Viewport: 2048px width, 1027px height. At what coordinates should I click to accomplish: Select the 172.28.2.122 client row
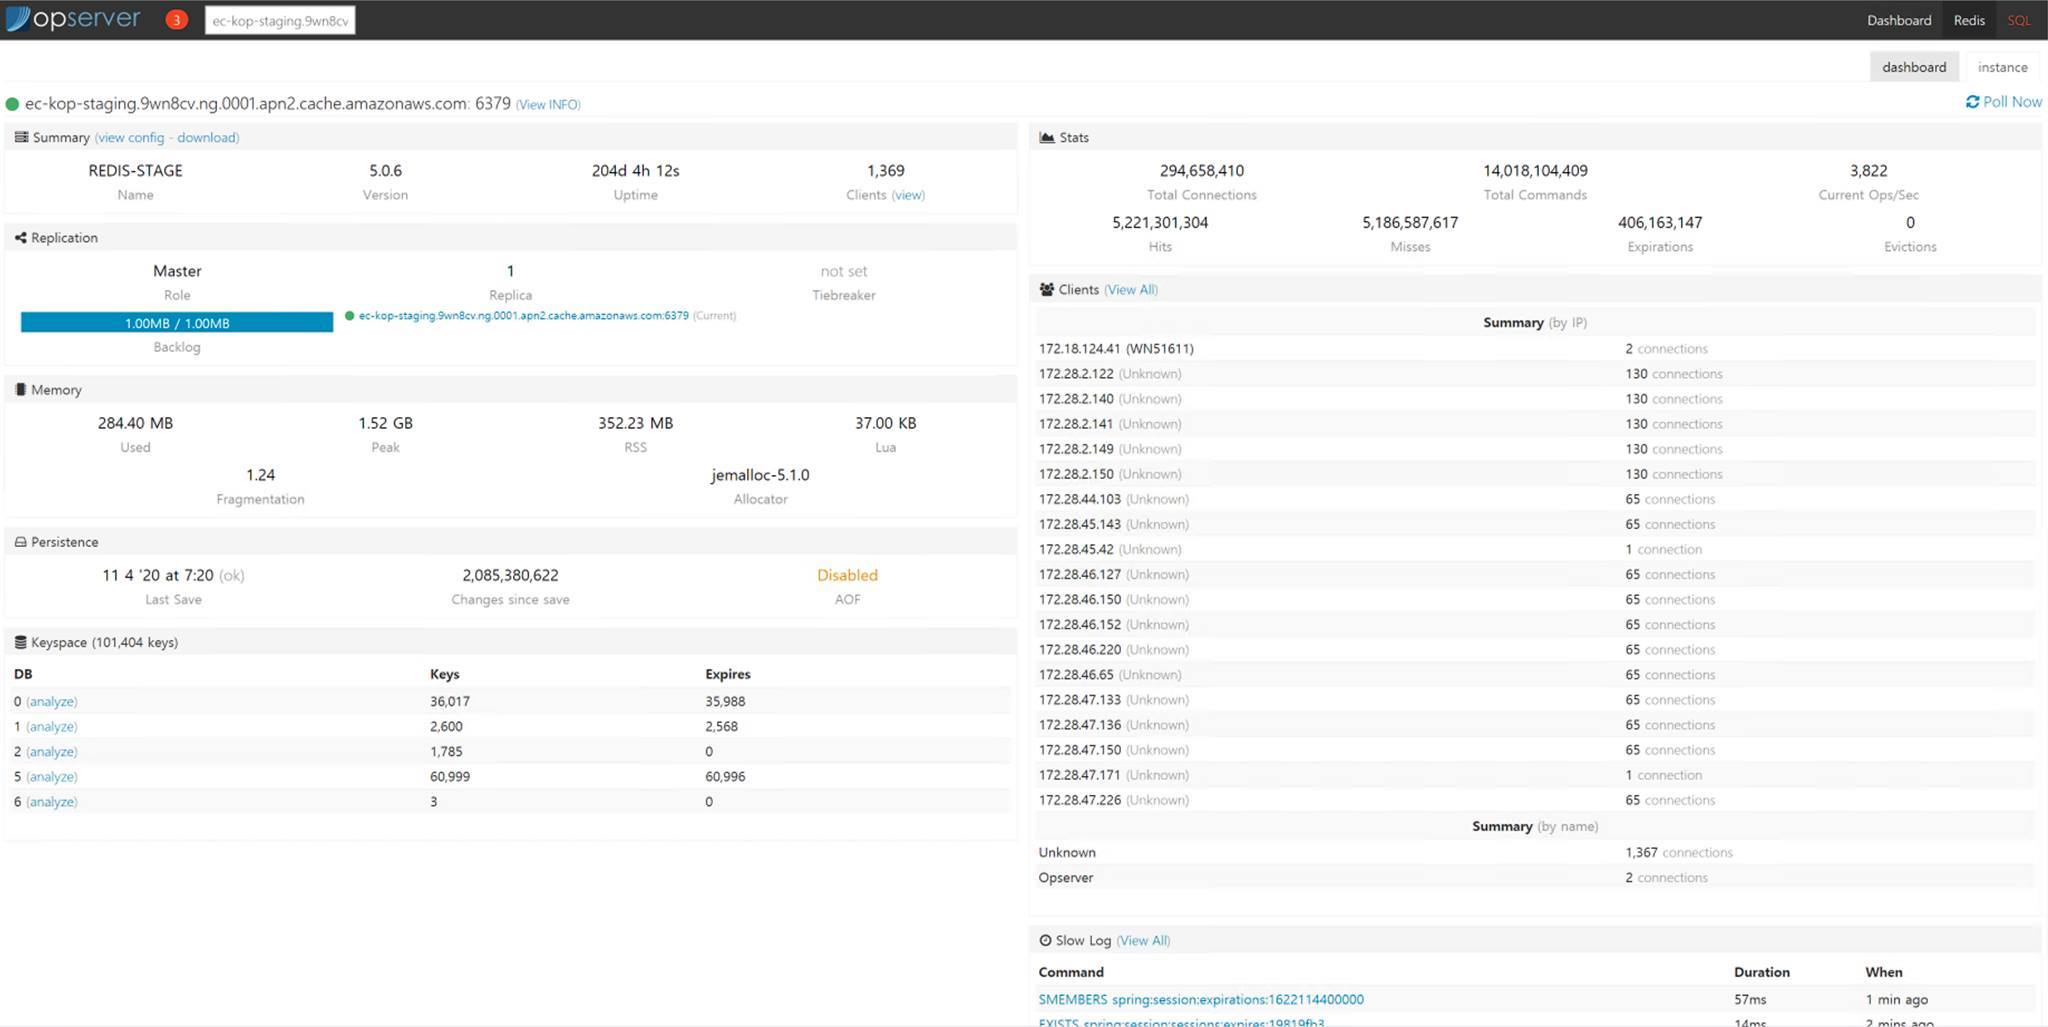click(1536, 374)
